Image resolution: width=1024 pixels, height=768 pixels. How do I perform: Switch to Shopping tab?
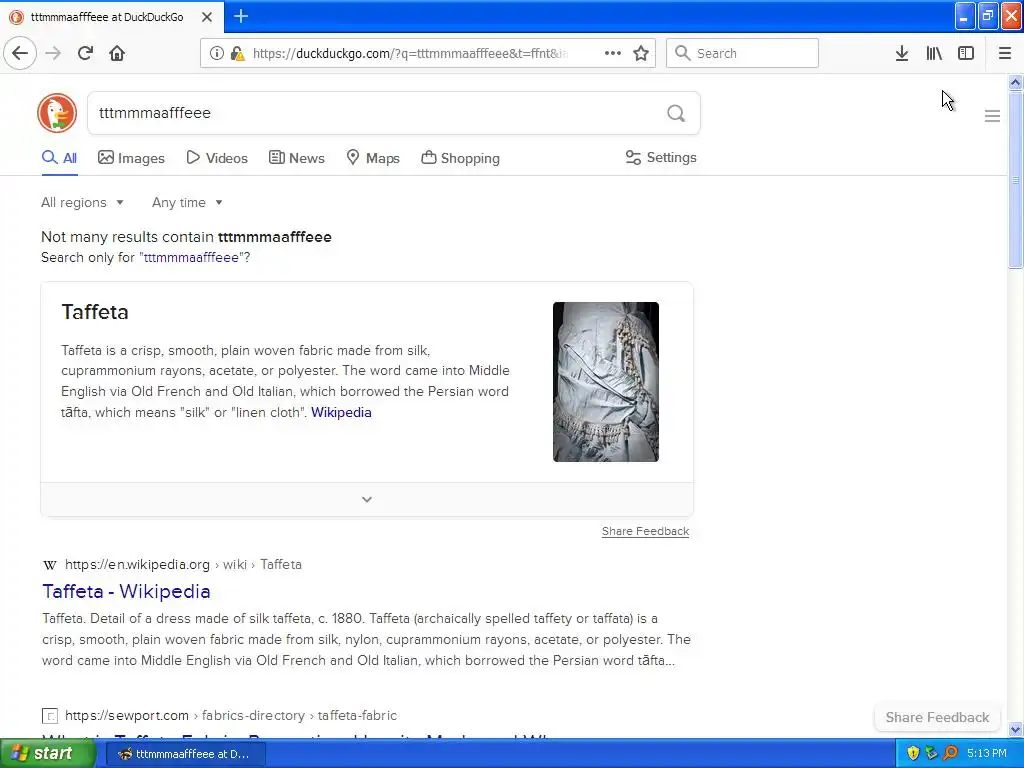[x=460, y=158]
